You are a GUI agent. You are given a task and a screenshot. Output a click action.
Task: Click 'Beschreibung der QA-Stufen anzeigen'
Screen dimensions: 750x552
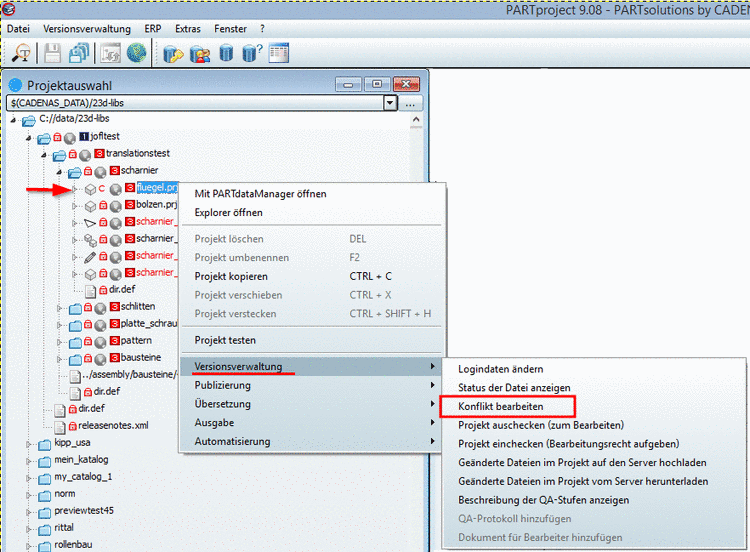tap(543, 500)
